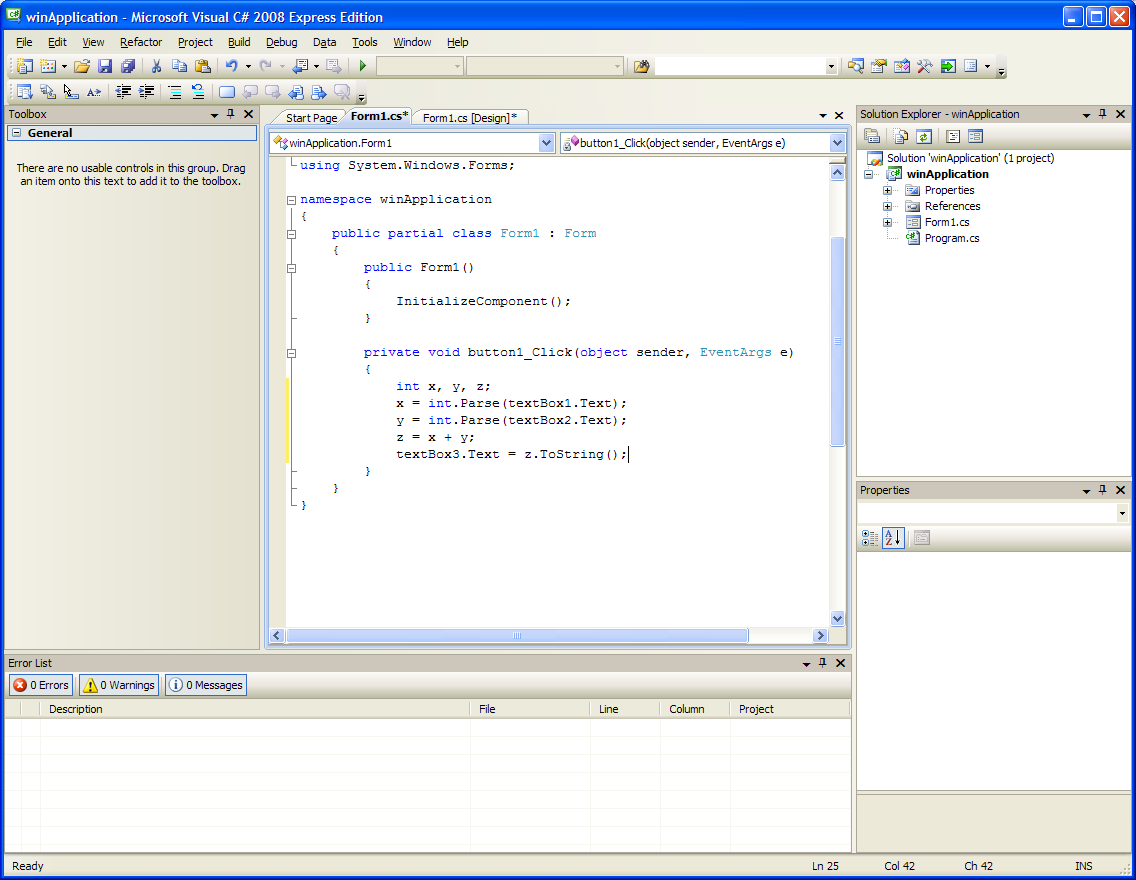1136x880 pixels.
Task: Click the Increase Line Indent icon
Action: coord(147,92)
